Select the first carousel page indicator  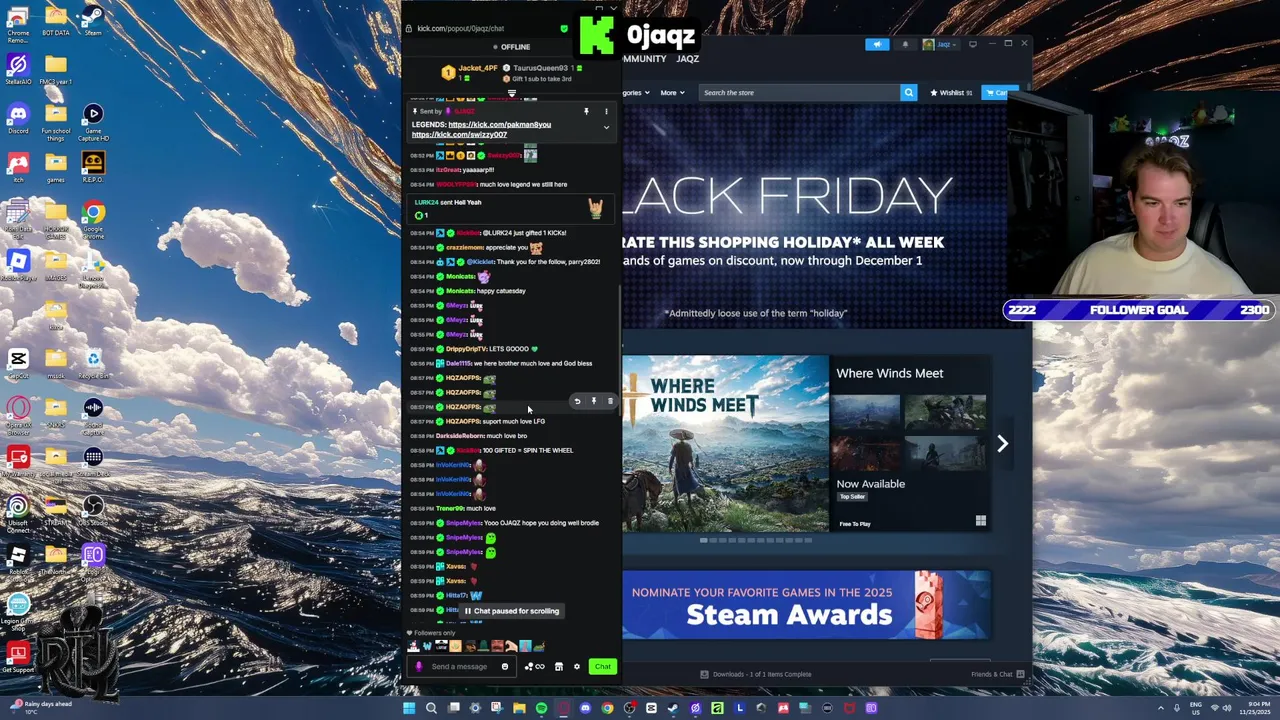pos(703,541)
